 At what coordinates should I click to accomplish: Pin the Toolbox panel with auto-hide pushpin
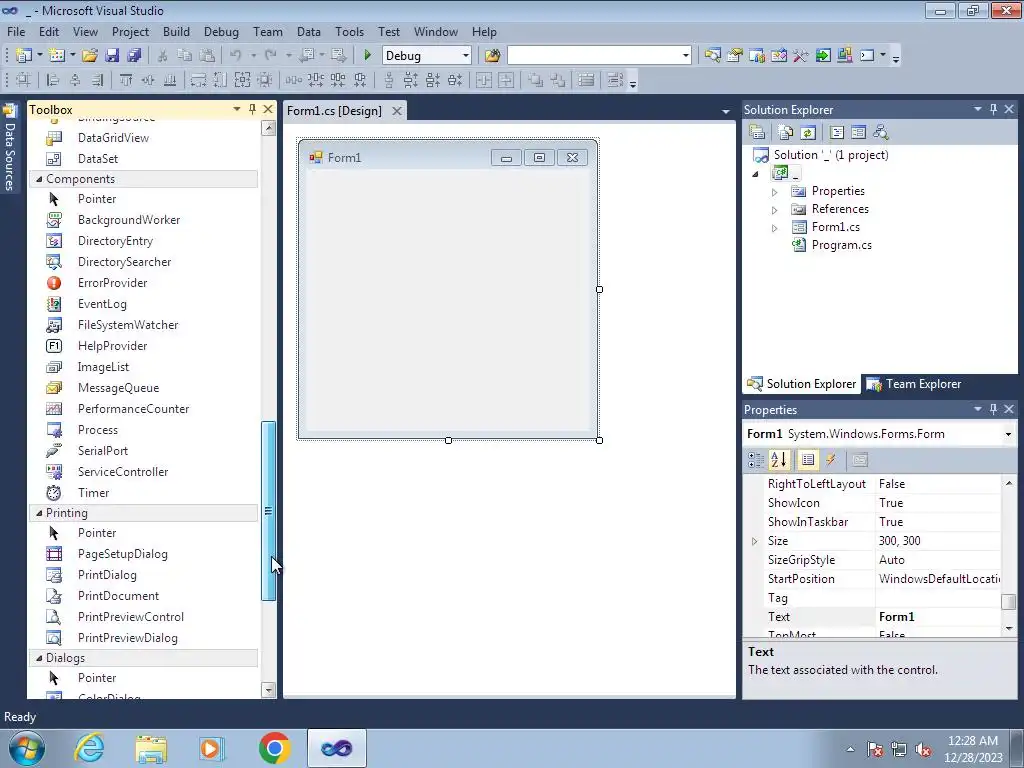[252, 110]
